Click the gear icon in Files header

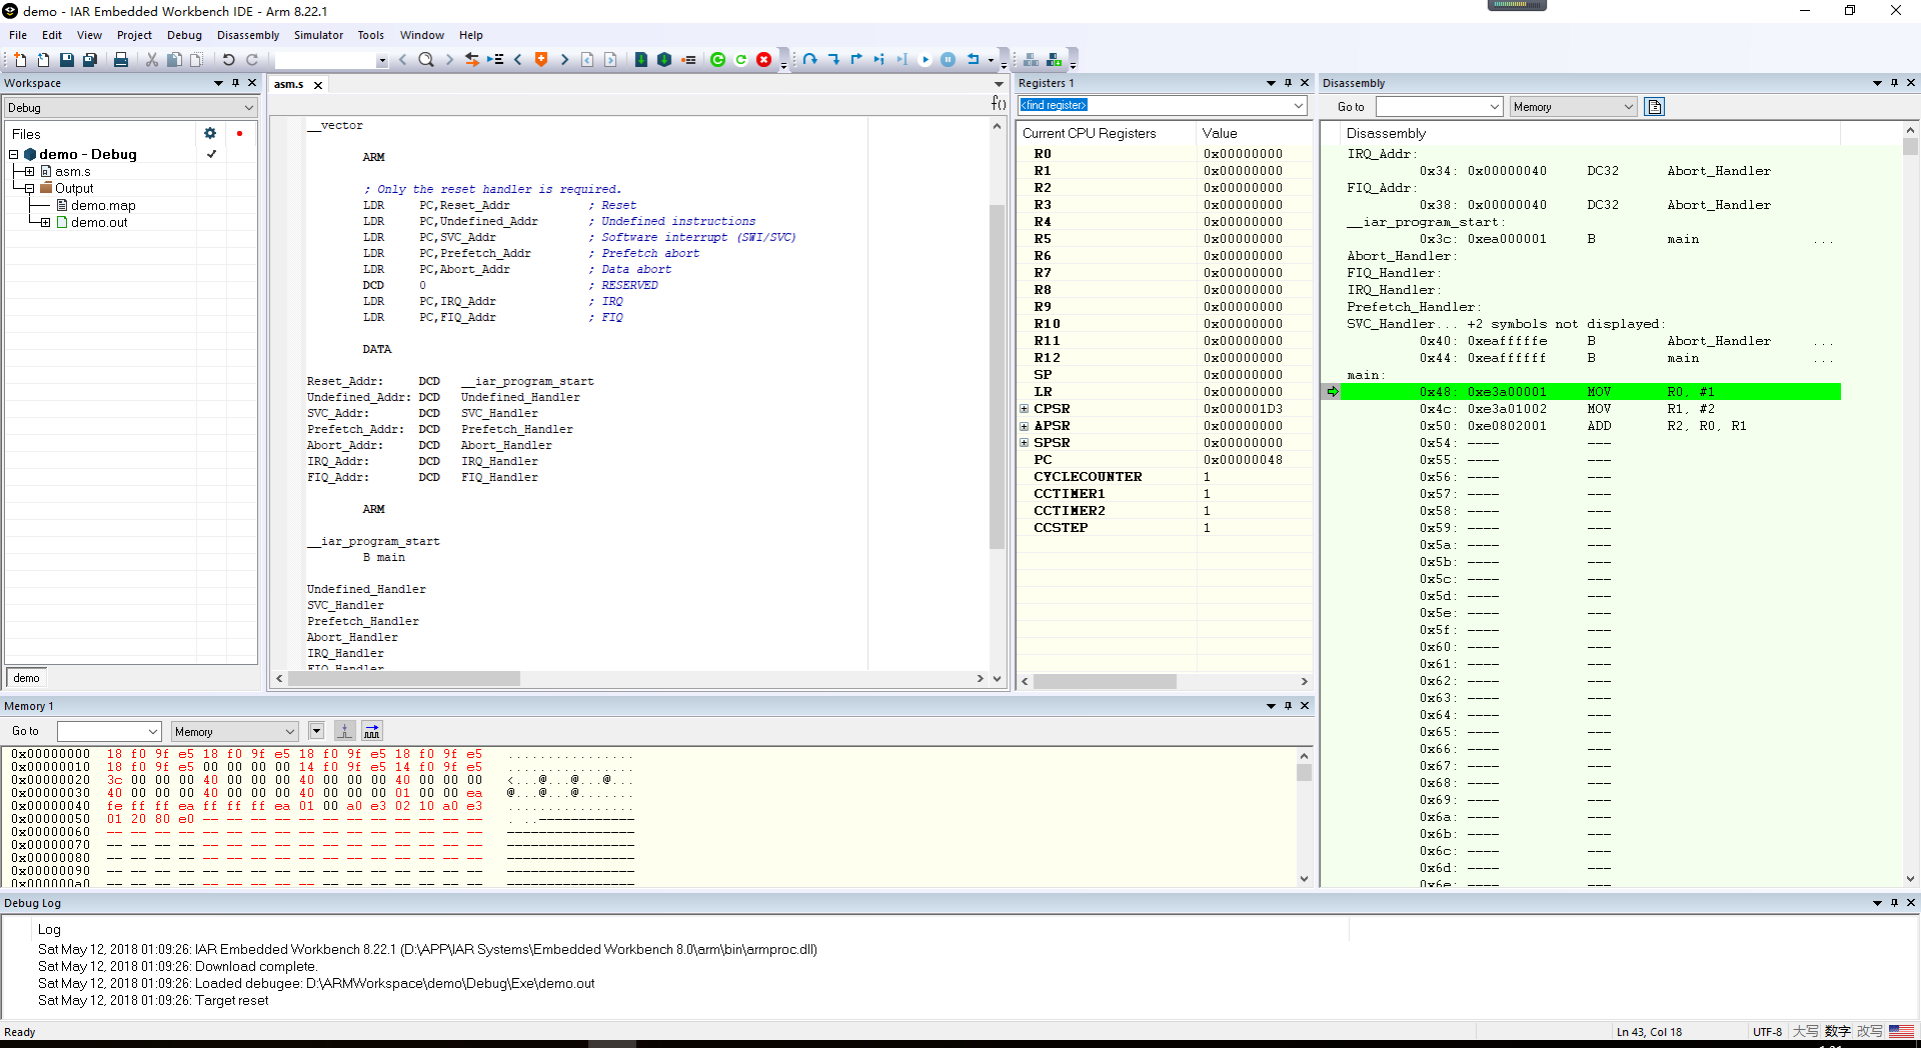click(210, 133)
